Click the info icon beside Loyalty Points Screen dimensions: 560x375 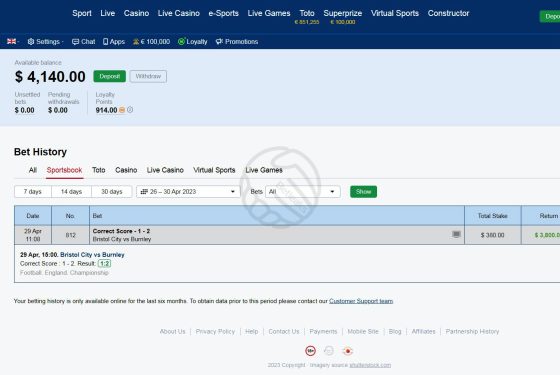tap(130, 110)
